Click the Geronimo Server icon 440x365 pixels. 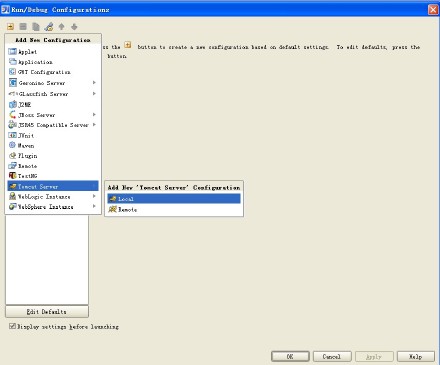click(x=13, y=83)
